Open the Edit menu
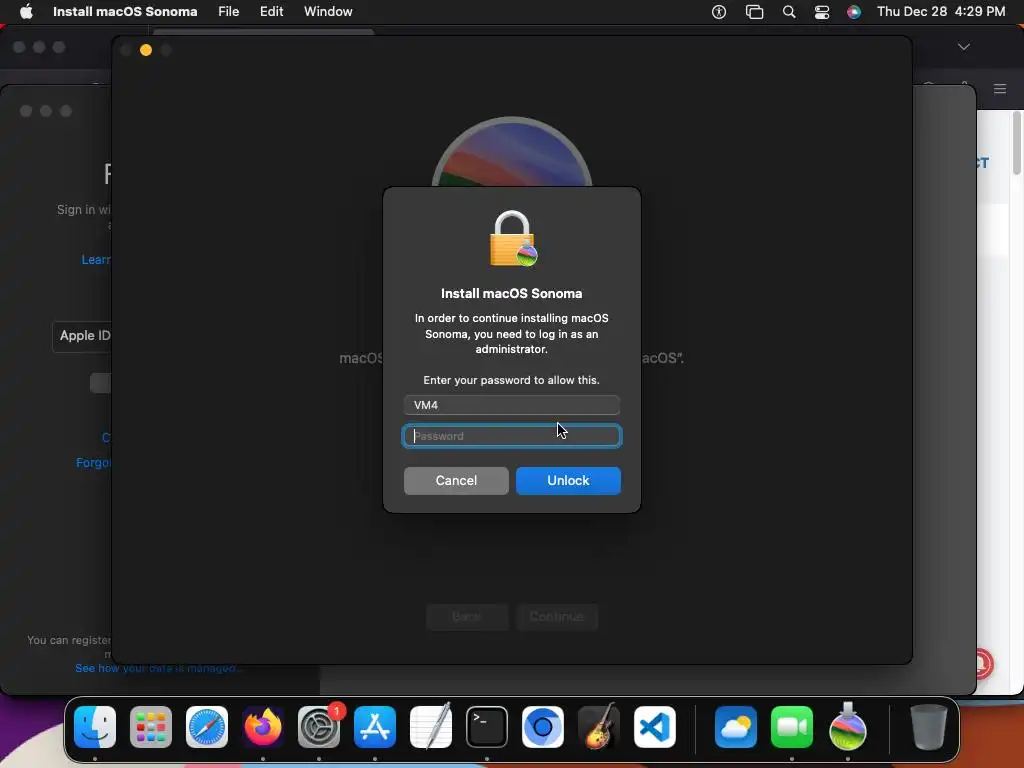Image resolution: width=1024 pixels, height=768 pixels. [271, 11]
